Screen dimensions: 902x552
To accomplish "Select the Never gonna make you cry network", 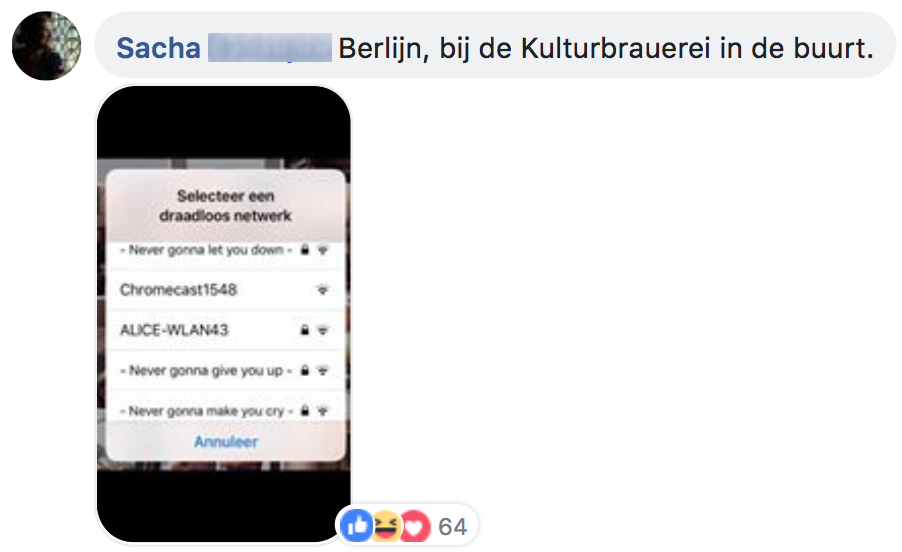I will click(226, 407).
